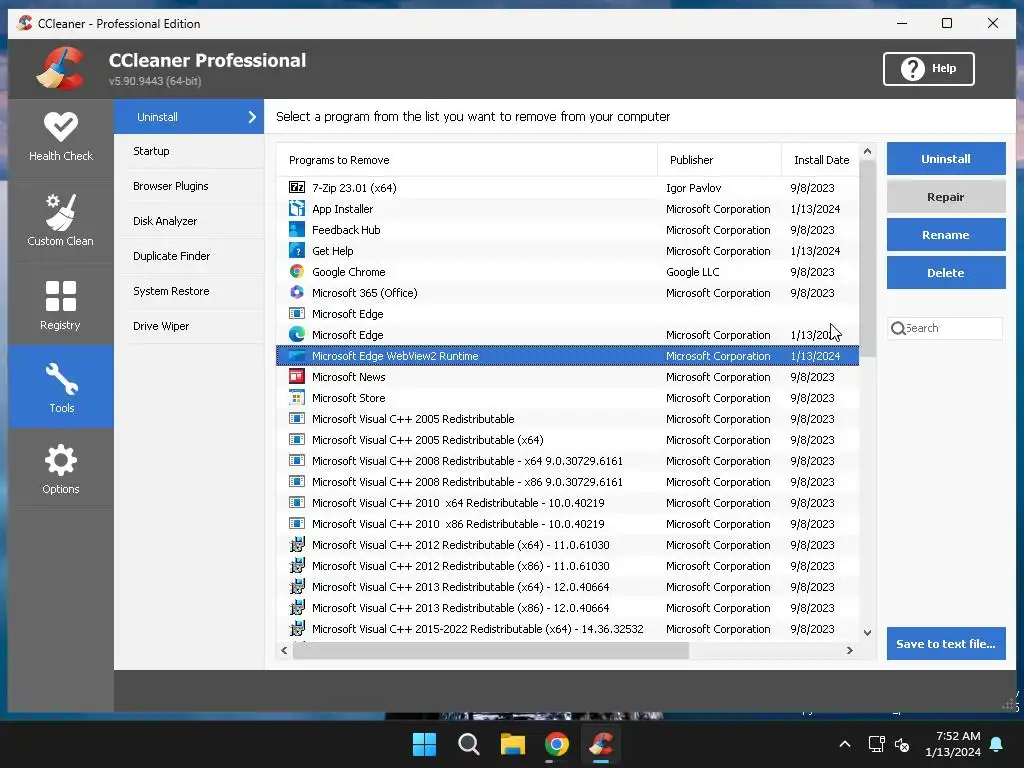The image size is (1024, 768).
Task: Click the Microsoft Edge browser logo icon
Action: point(296,334)
